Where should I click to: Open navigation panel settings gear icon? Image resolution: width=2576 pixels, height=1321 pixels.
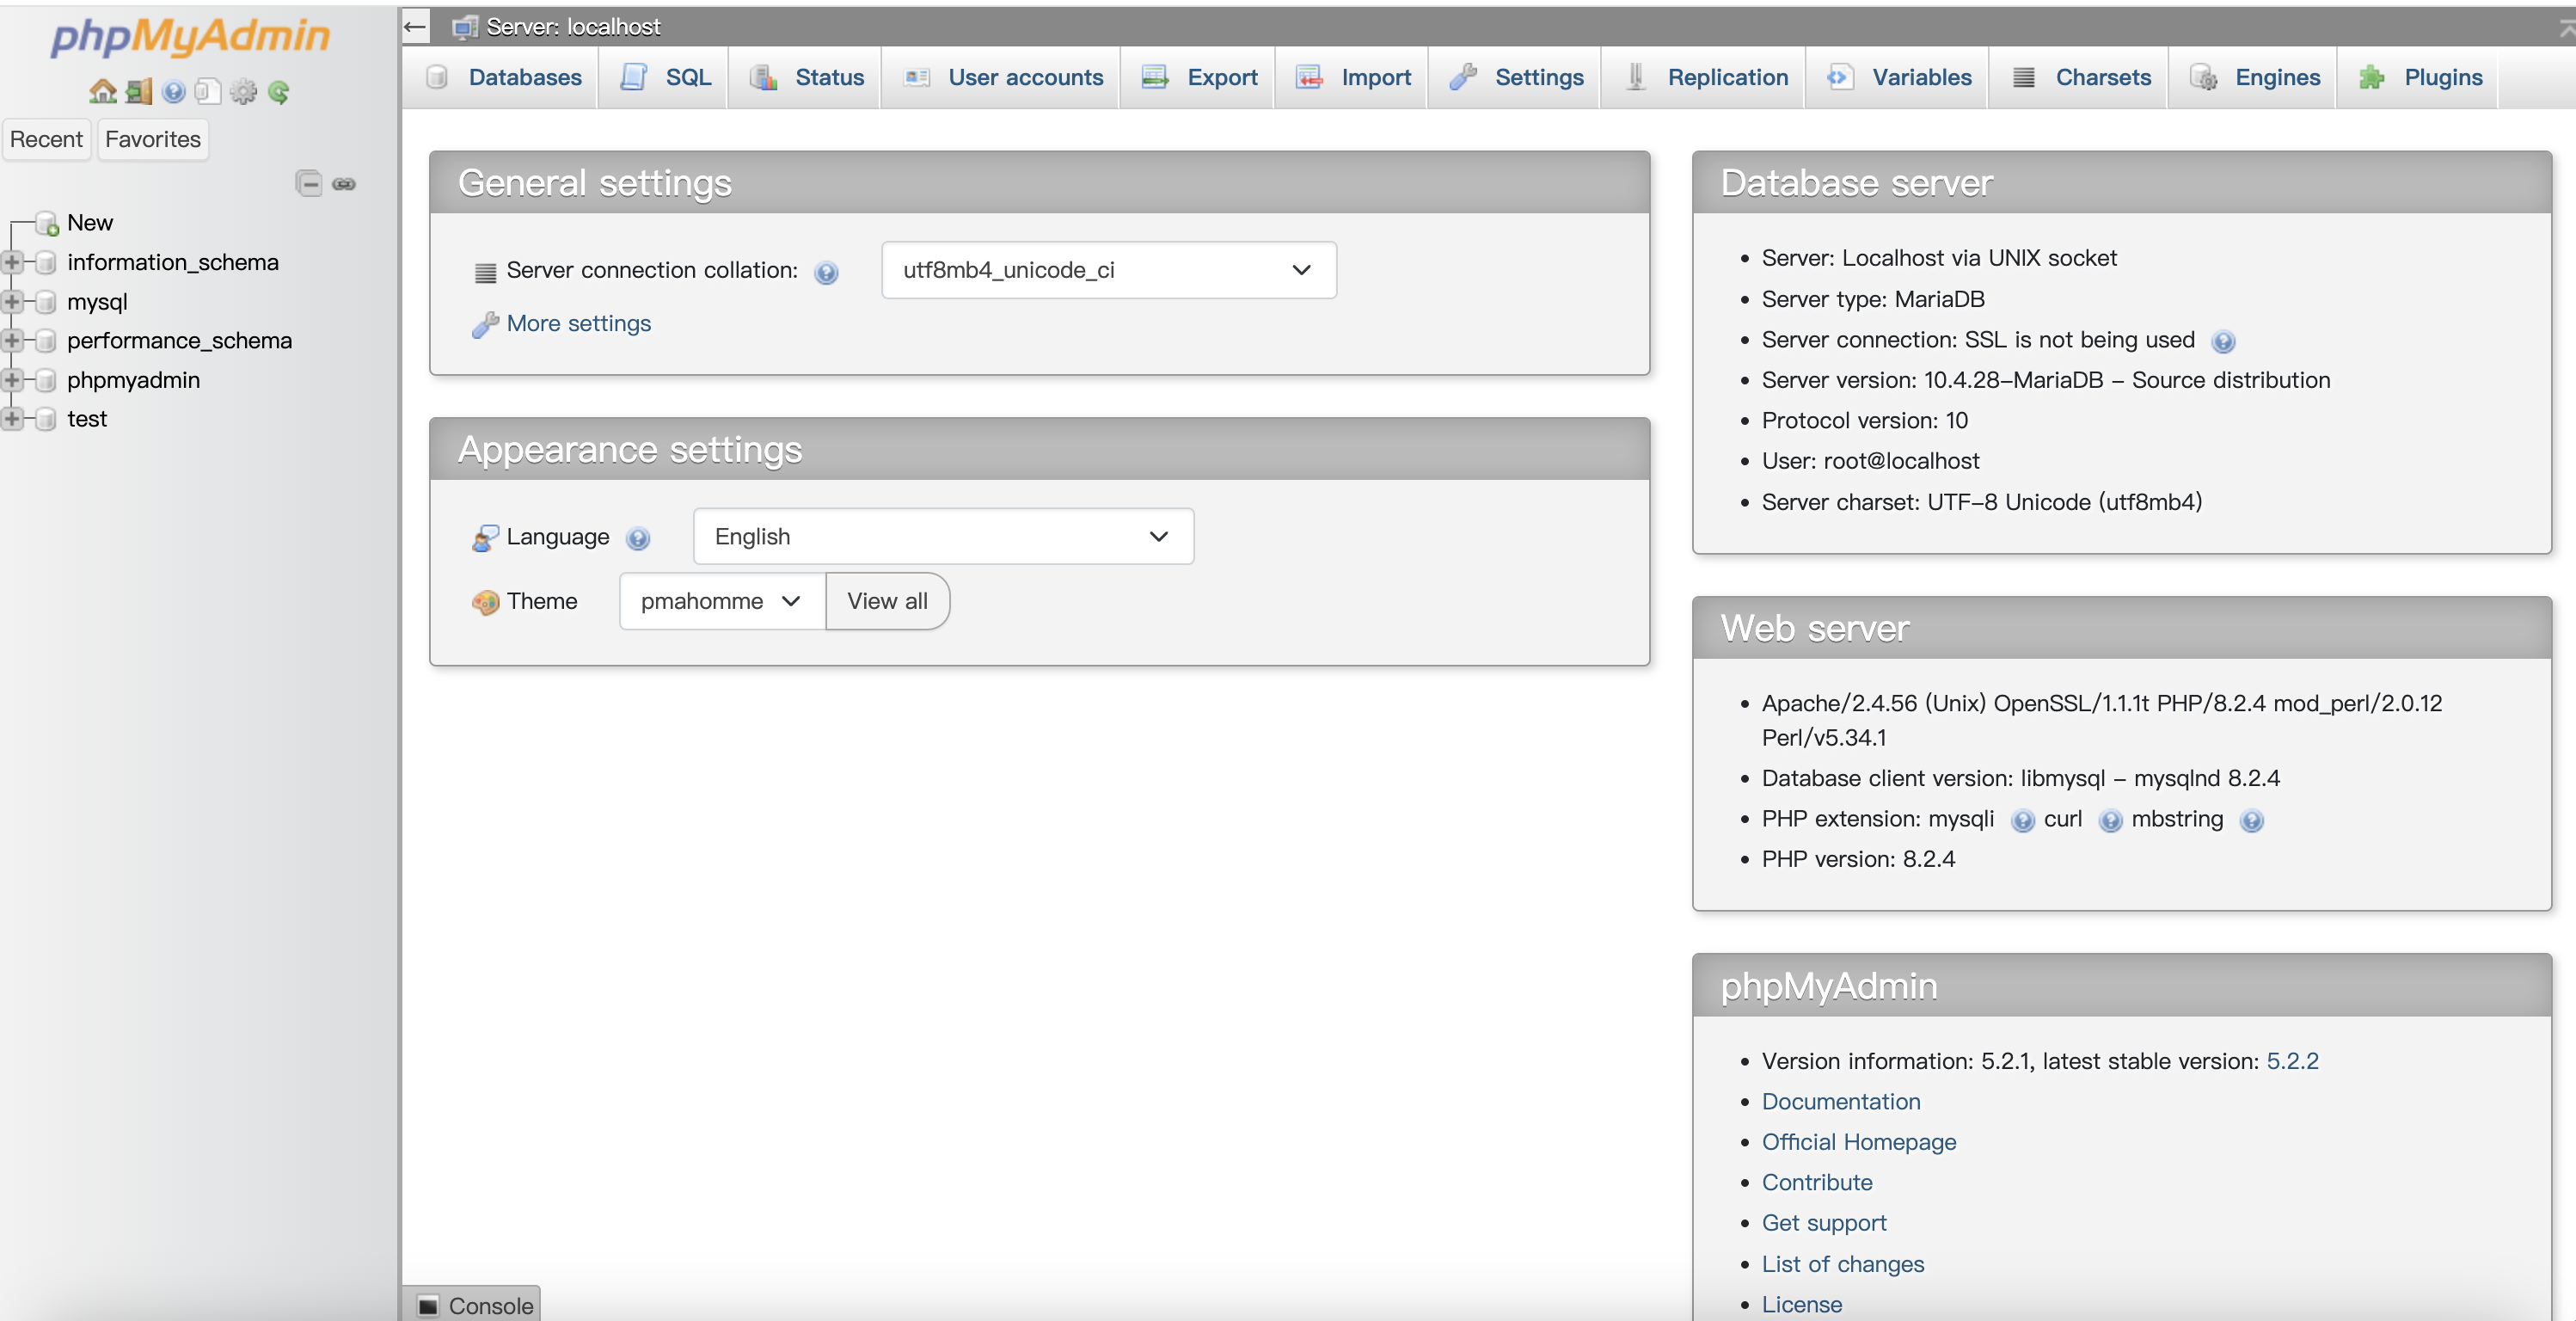[244, 91]
